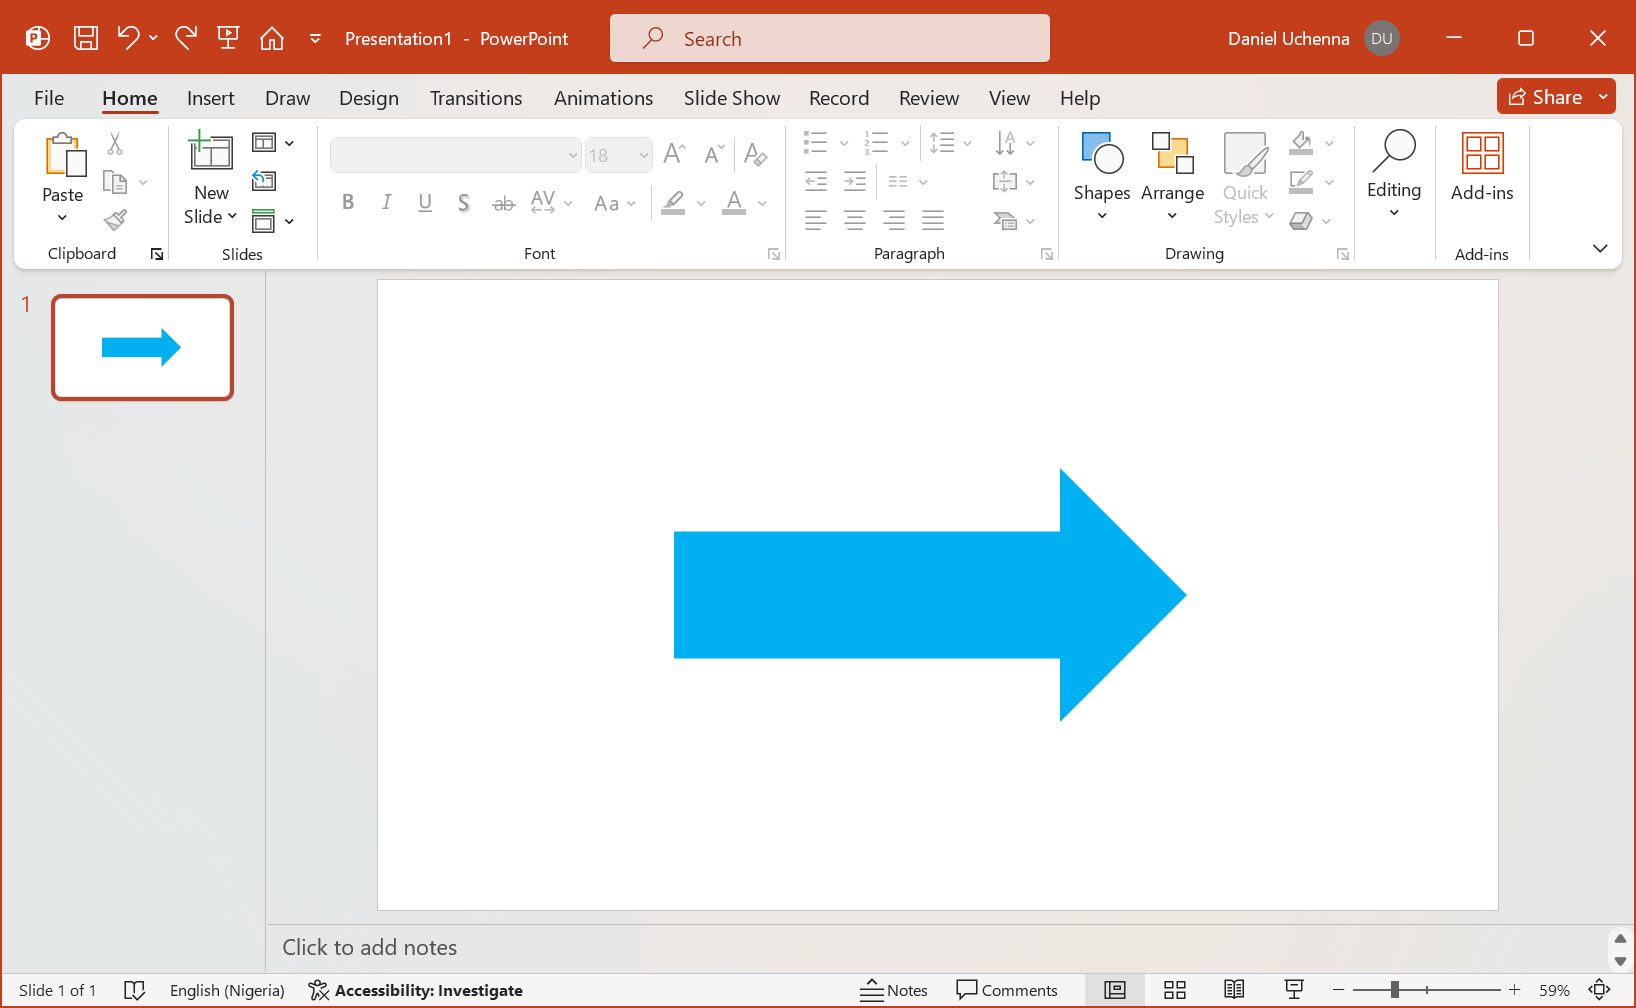Expand the Paste options dropdown
The width and height of the screenshot is (1636, 1008).
pyautogui.click(x=62, y=218)
